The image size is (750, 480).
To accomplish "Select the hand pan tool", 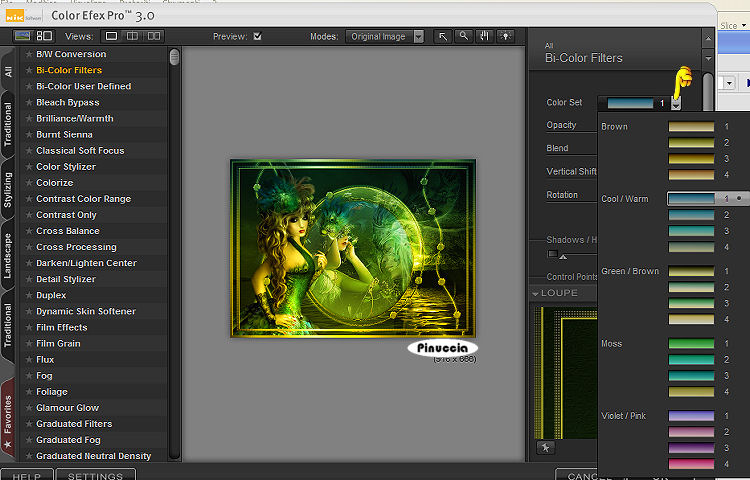I will tap(485, 36).
